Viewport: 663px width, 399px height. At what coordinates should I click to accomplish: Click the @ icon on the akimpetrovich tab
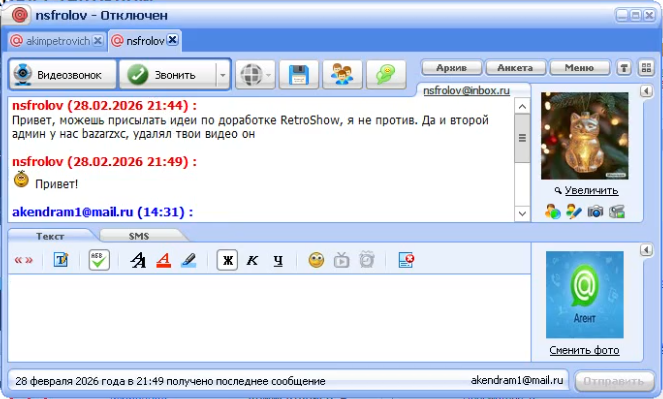point(16,41)
